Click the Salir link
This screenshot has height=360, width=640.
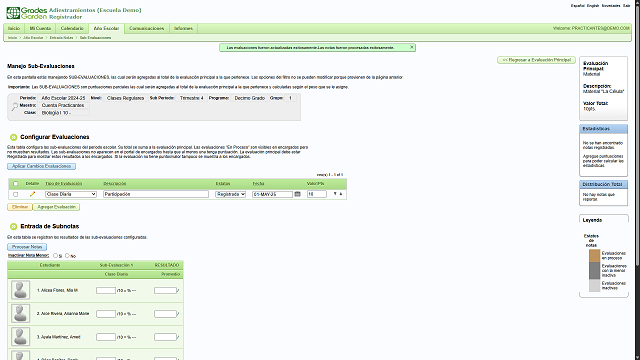click(627, 6)
